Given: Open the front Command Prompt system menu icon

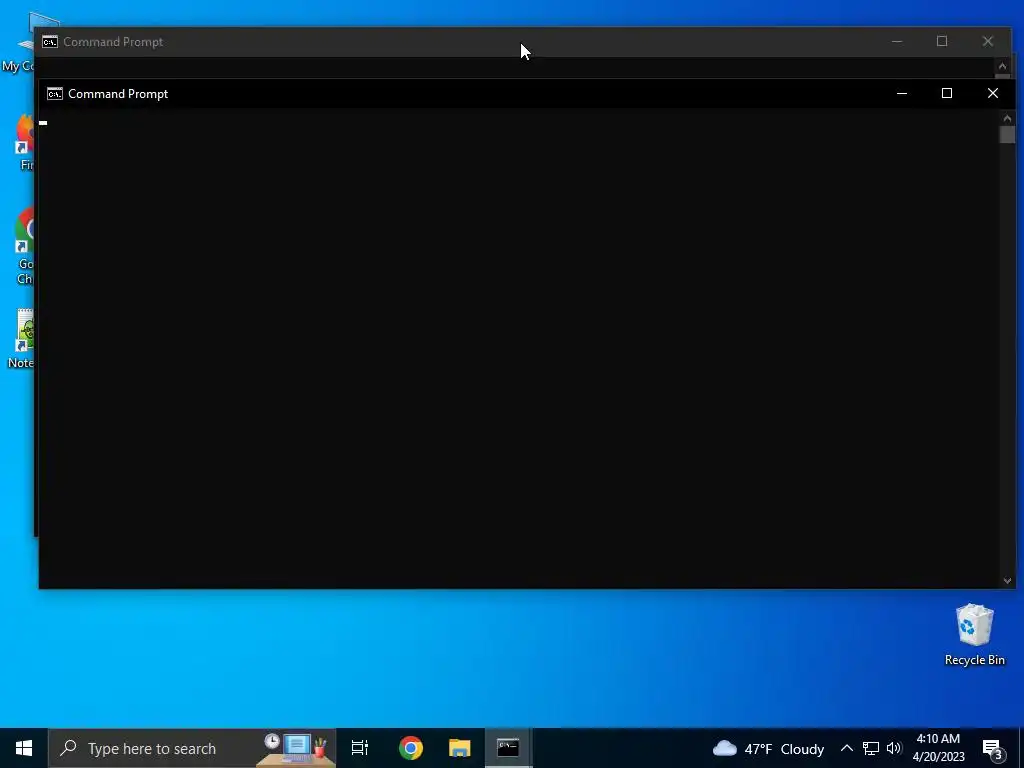Looking at the screenshot, I should pyautogui.click(x=55, y=94).
